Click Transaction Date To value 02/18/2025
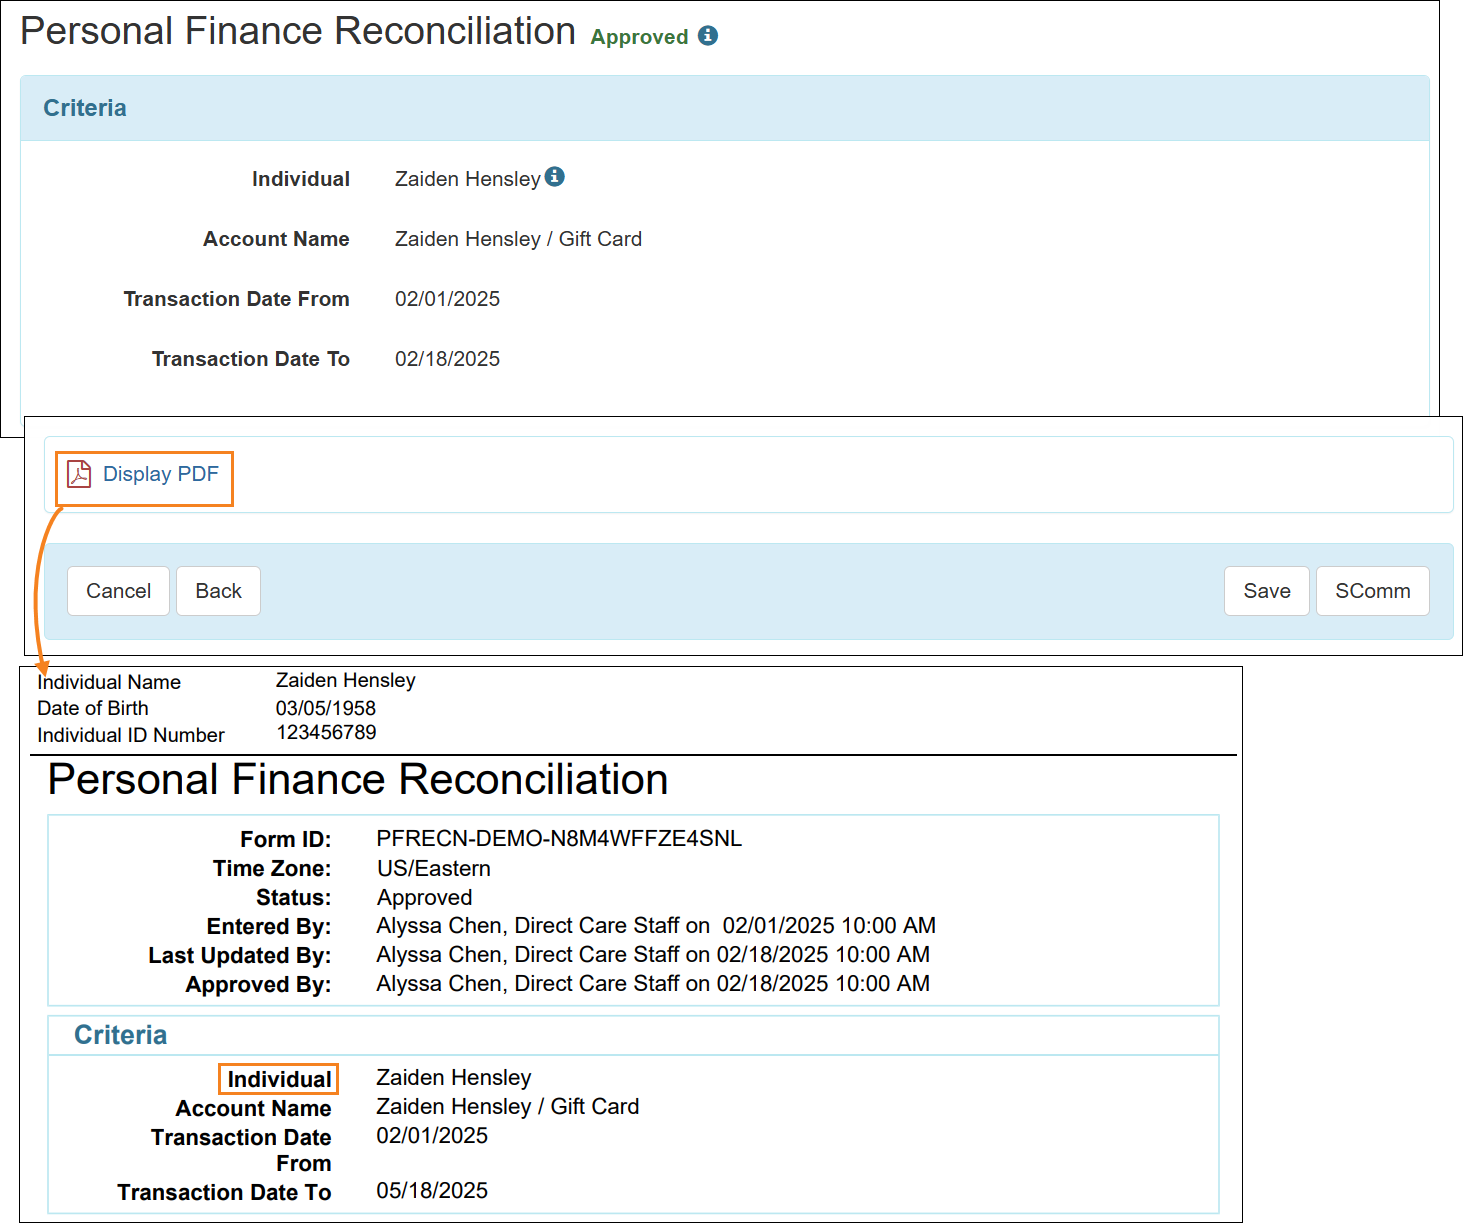The height and width of the screenshot is (1232, 1470). click(447, 359)
